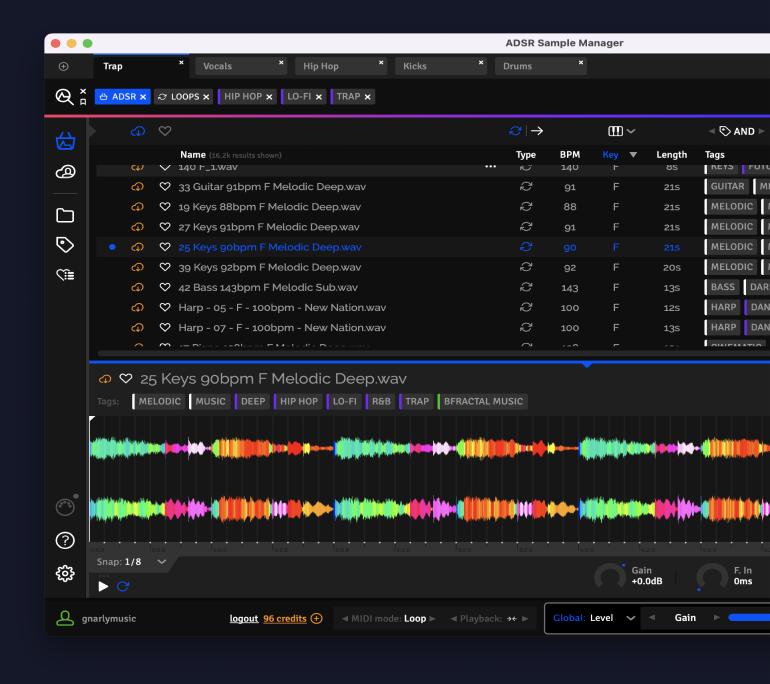Expand the Snap 1/8 dropdown
The height and width of the screenshot is (684, 770).
coord(161,562)
